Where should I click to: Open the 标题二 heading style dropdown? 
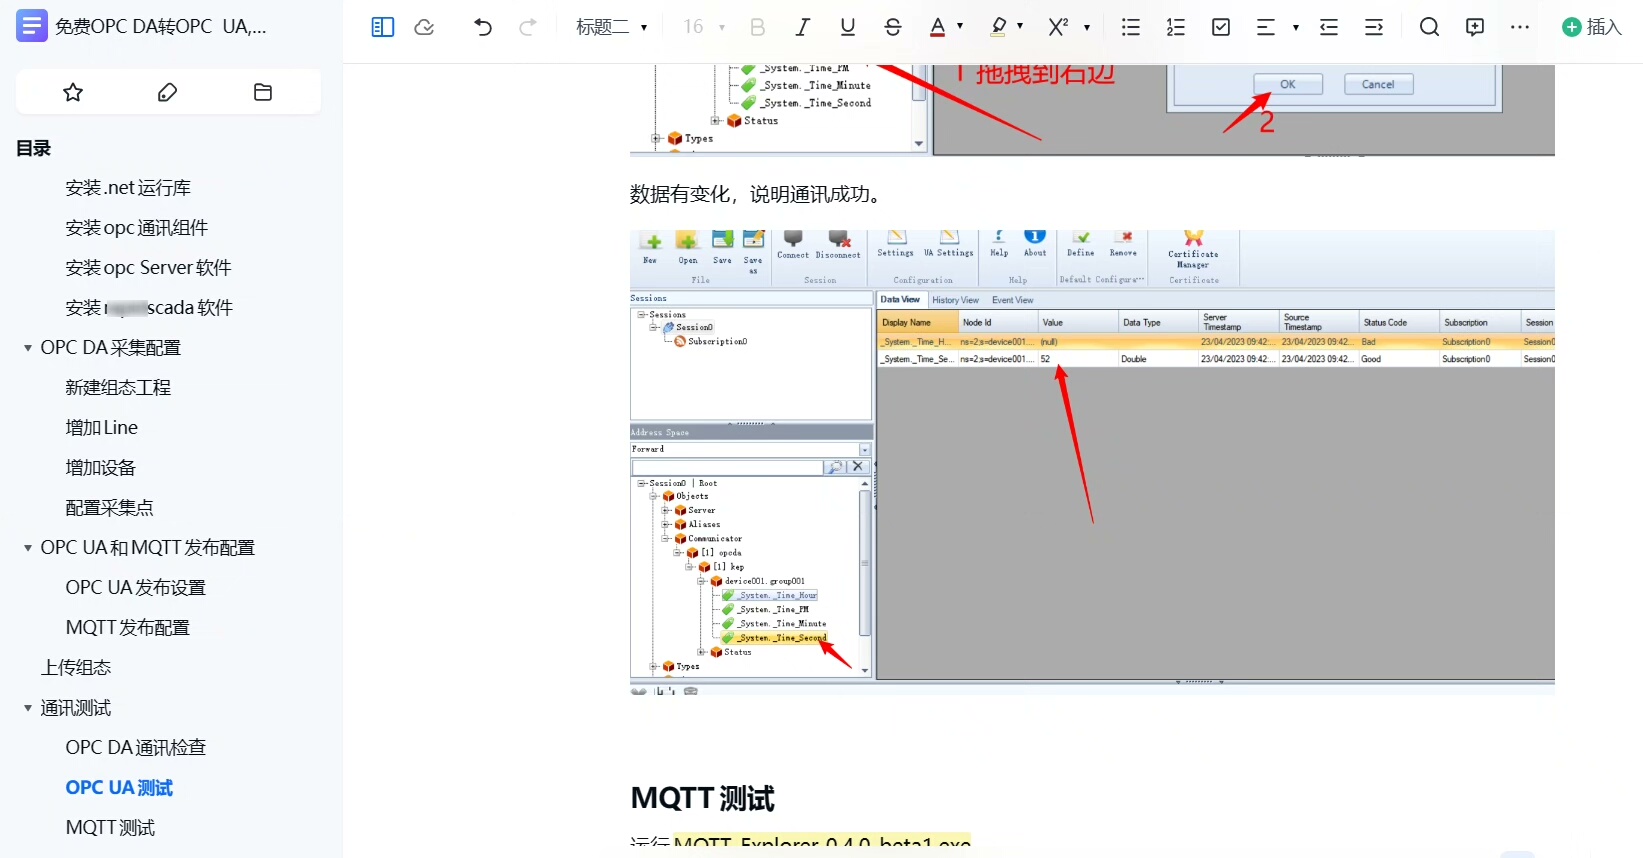point(612,27)
